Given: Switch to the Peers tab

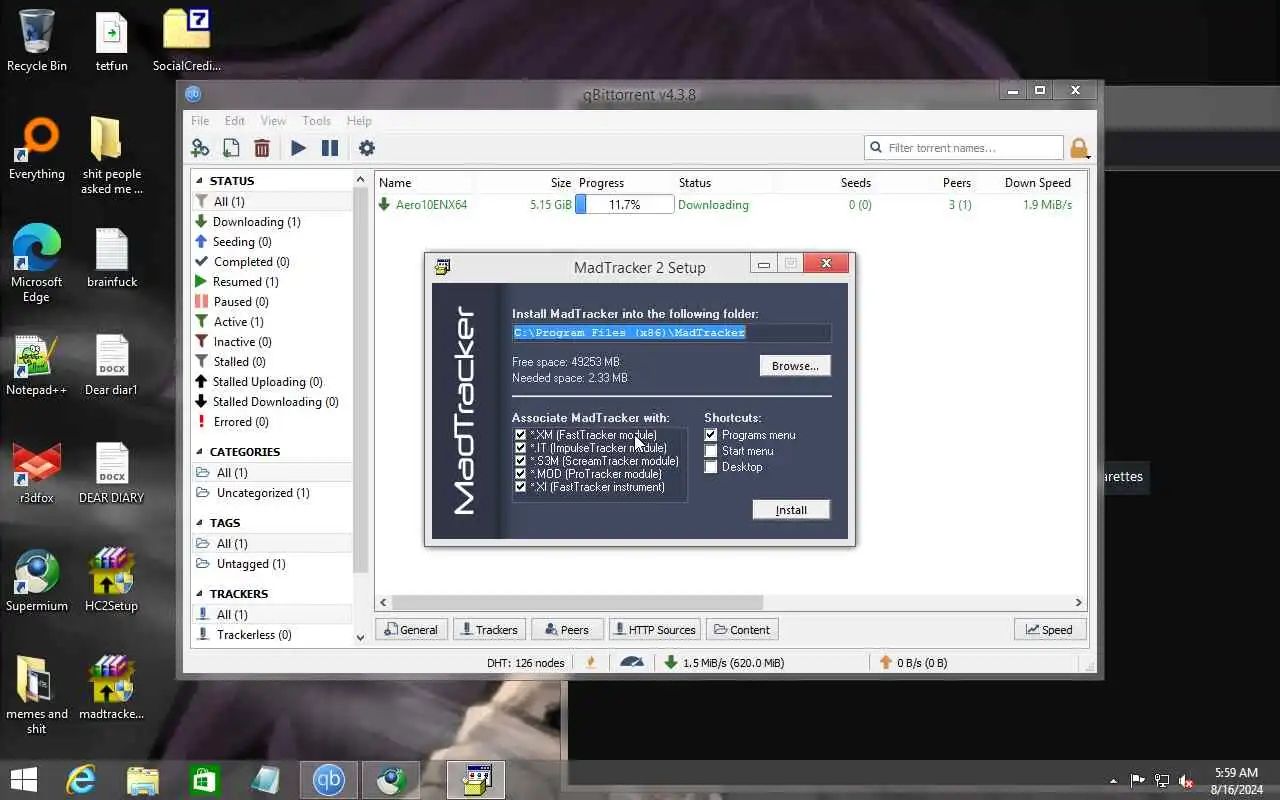Looking at the screenshot, I should point(568,630).
